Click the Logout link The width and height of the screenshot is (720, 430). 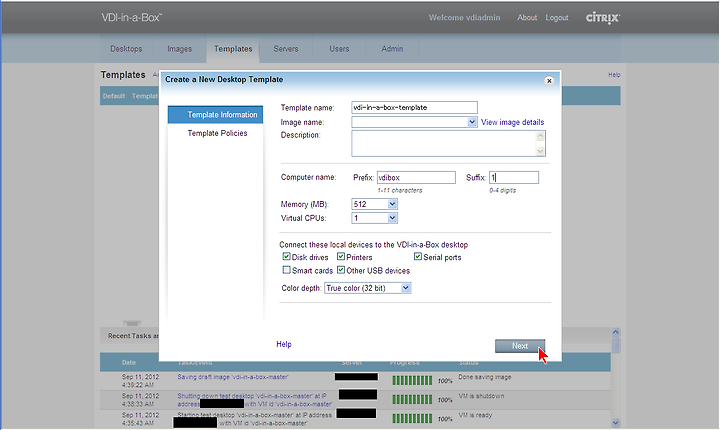click(x=557, y=17)
